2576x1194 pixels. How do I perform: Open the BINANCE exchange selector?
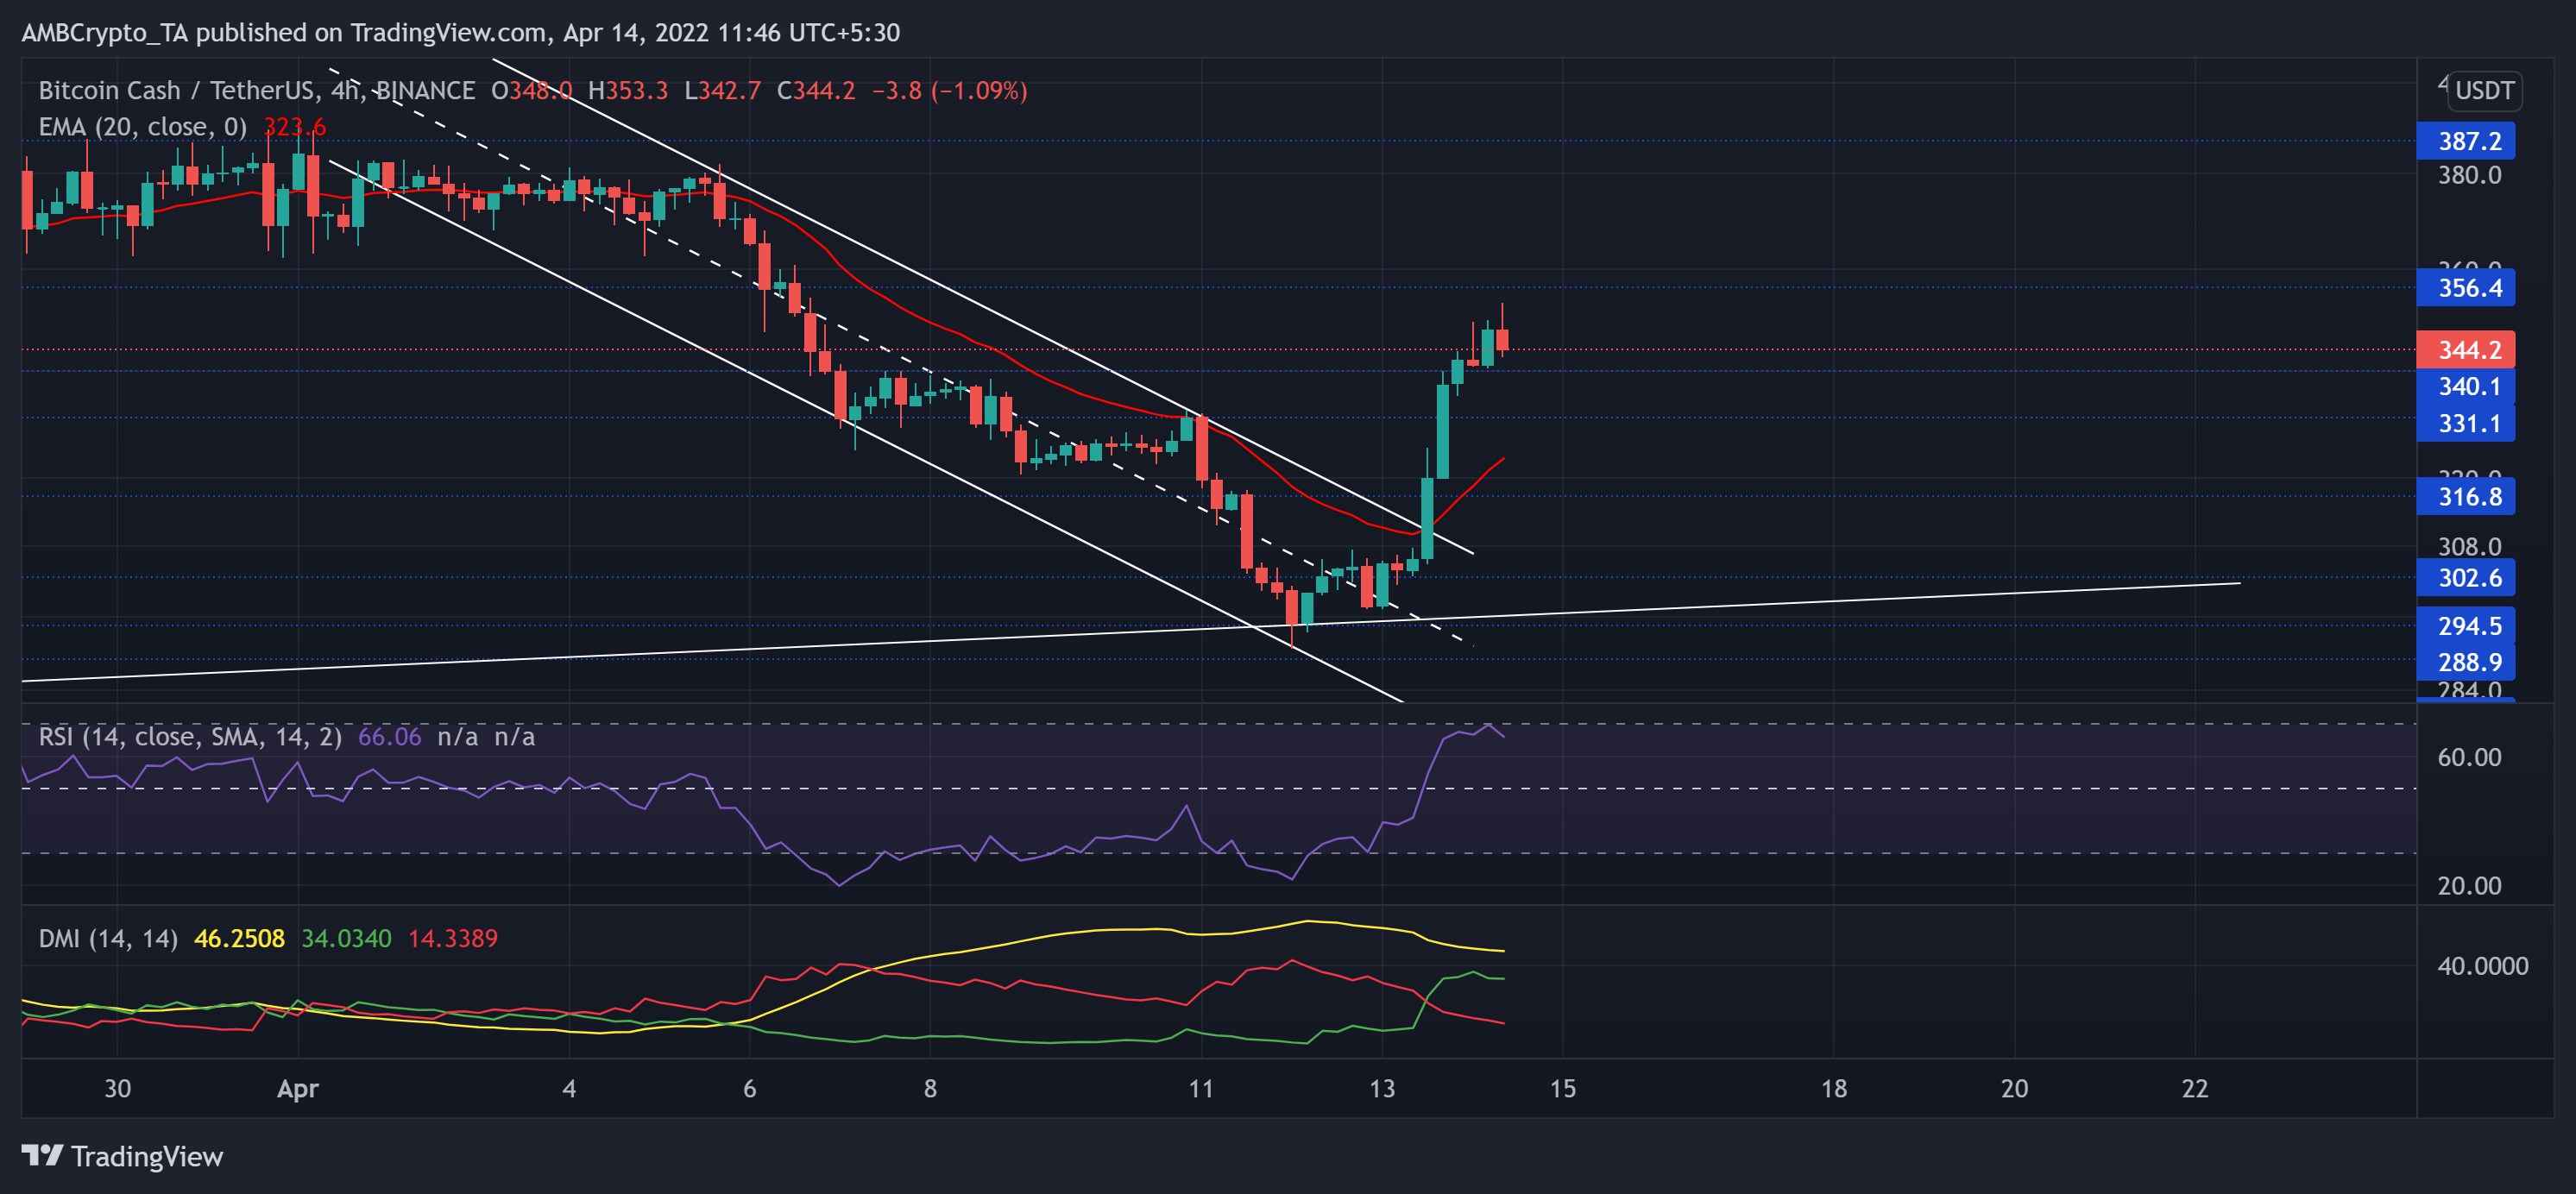(x=424, y=90)
